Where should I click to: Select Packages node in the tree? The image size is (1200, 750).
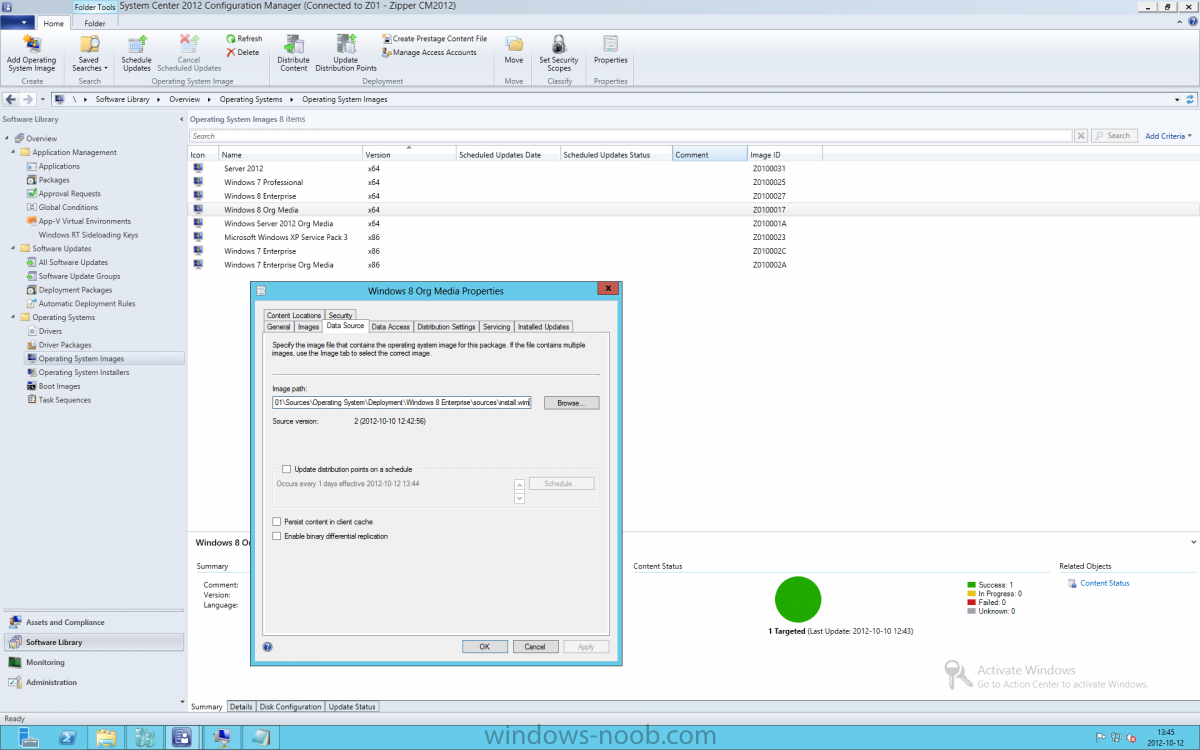pos(48,180)
